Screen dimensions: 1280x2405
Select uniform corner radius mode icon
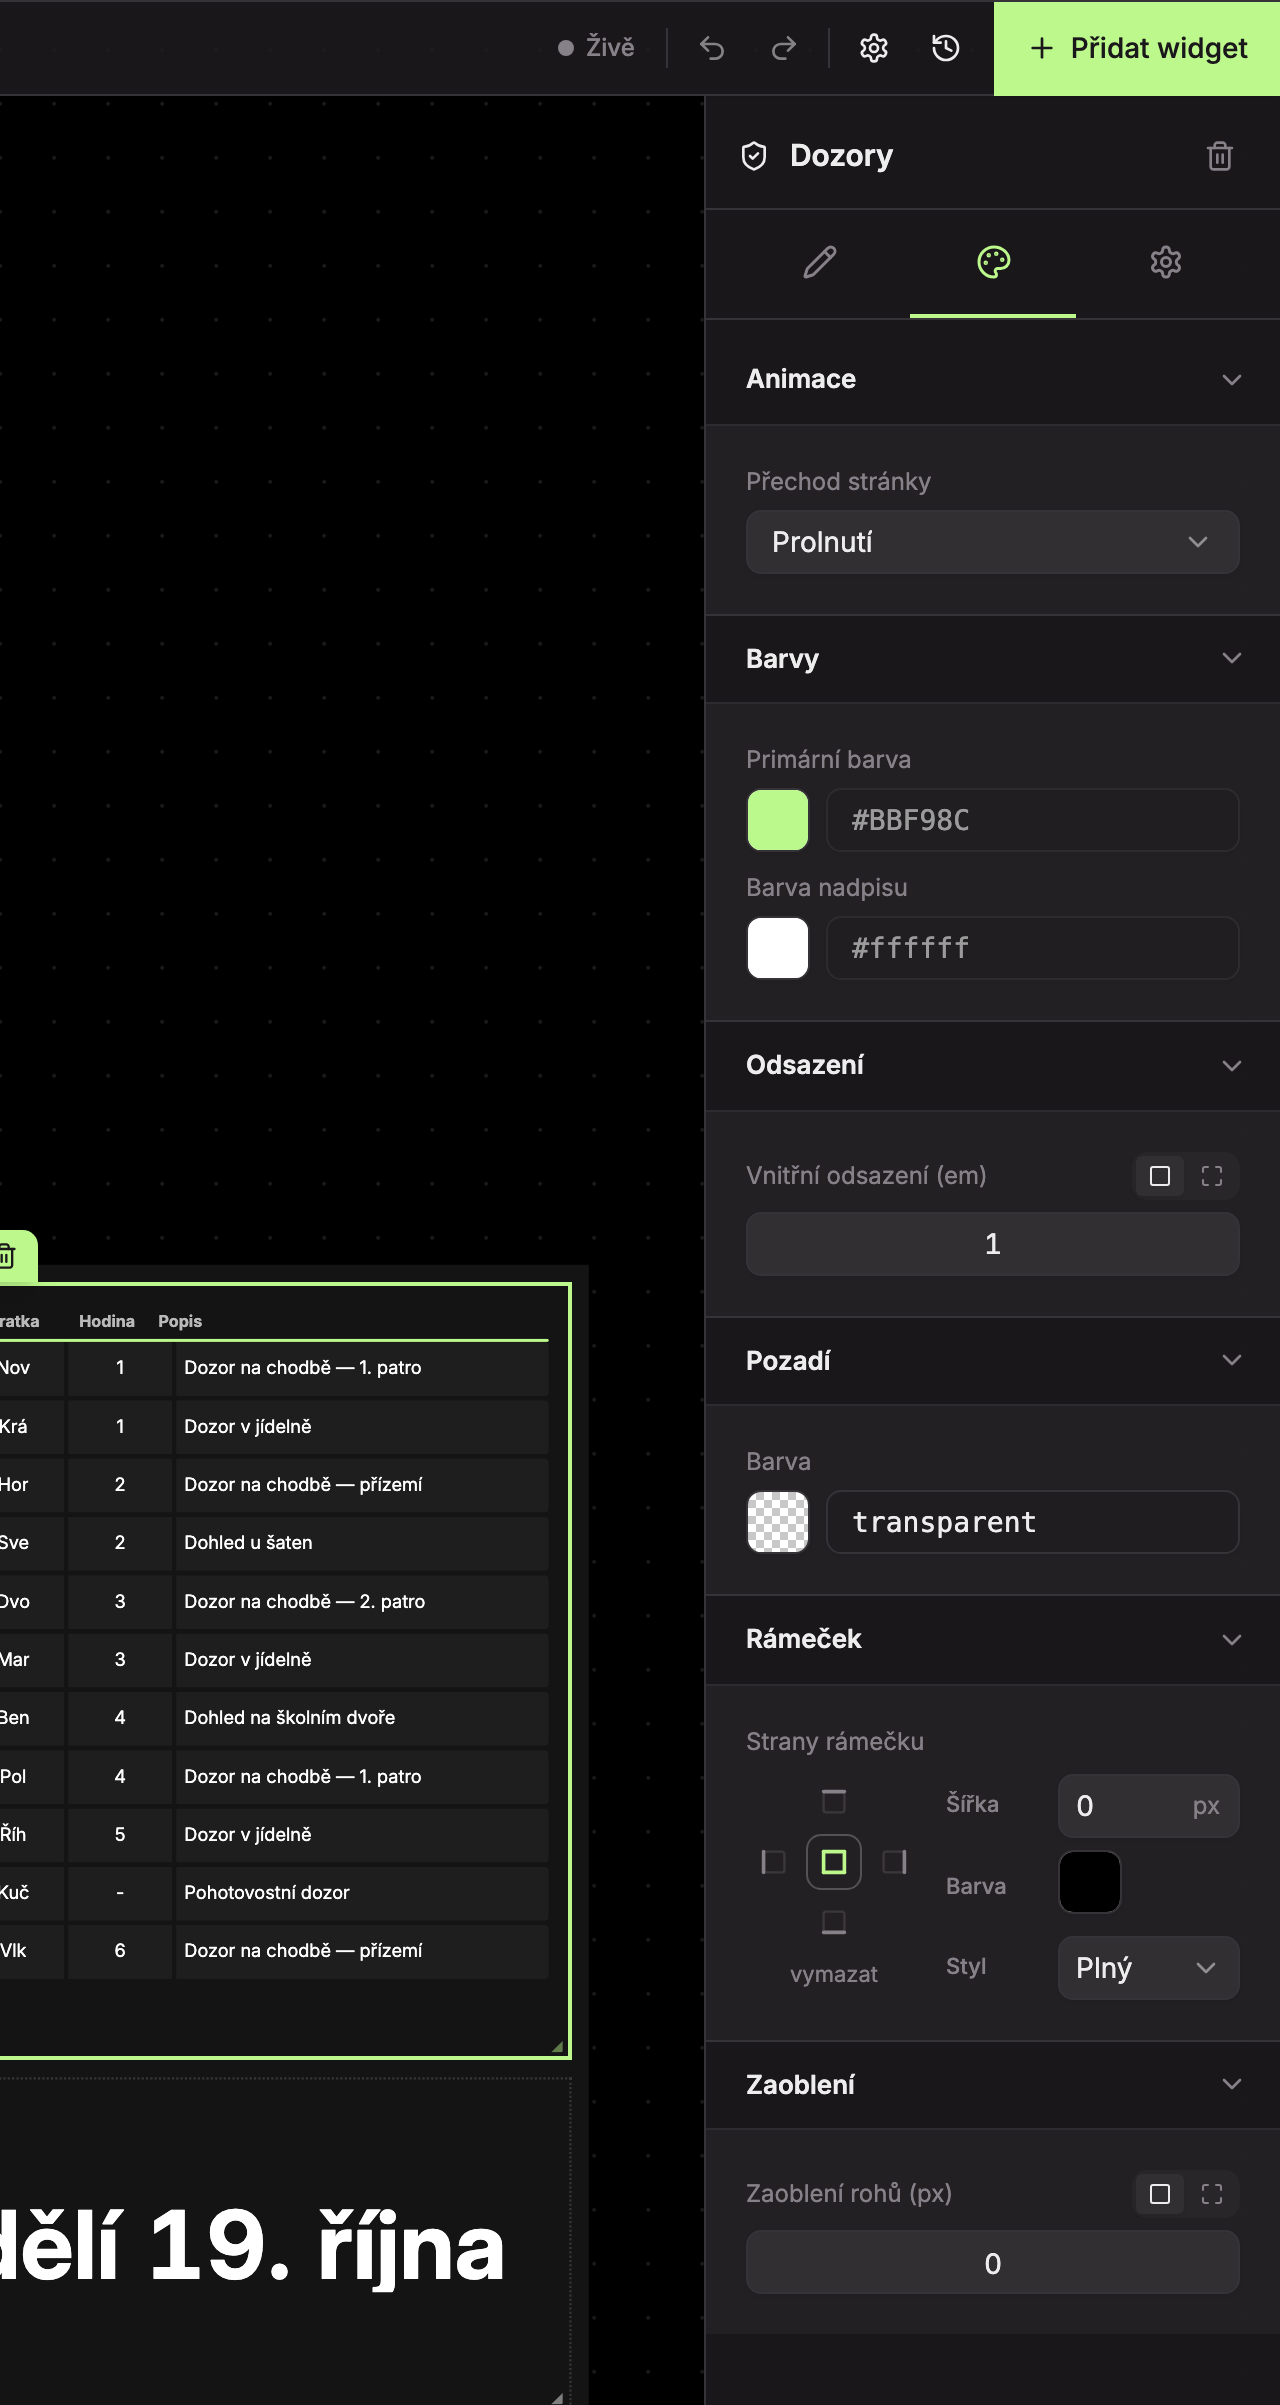tap(1160, 2194)
